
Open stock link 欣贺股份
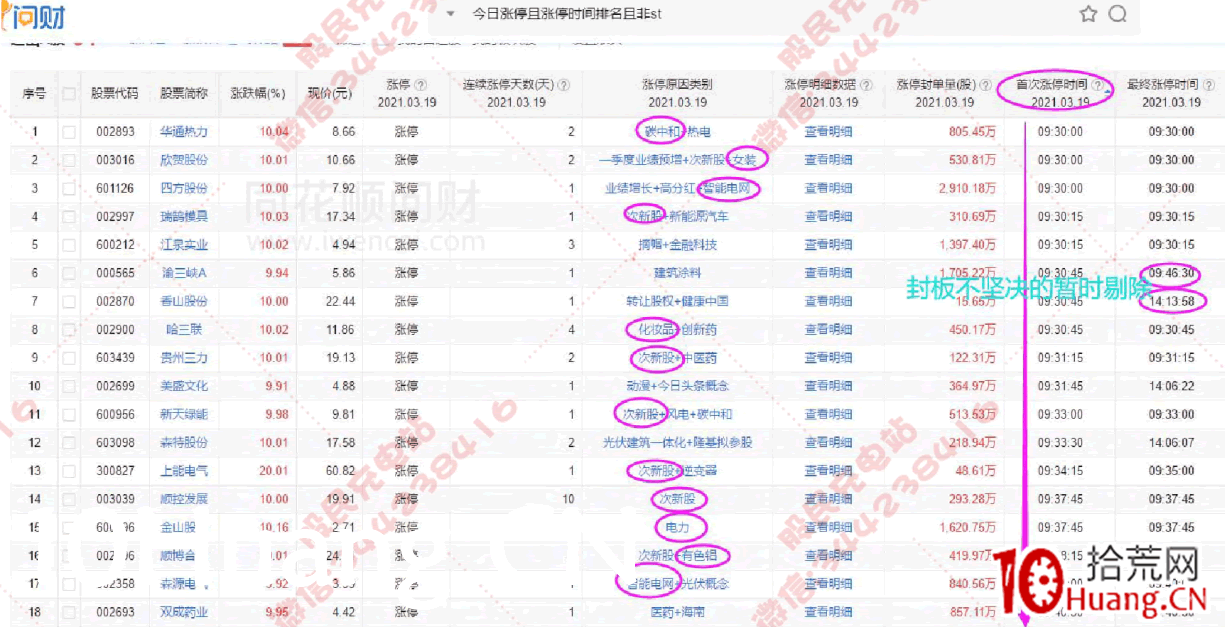coord(184,160)
